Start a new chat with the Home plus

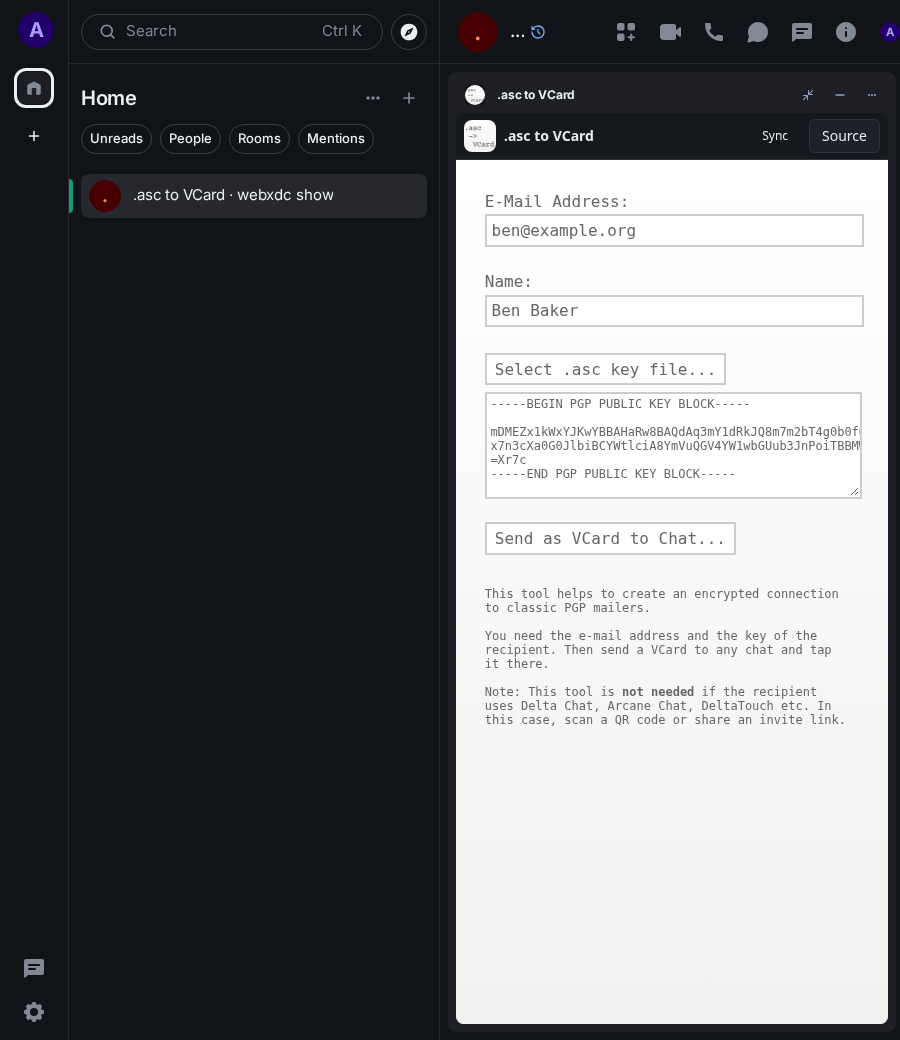[409, 98]
